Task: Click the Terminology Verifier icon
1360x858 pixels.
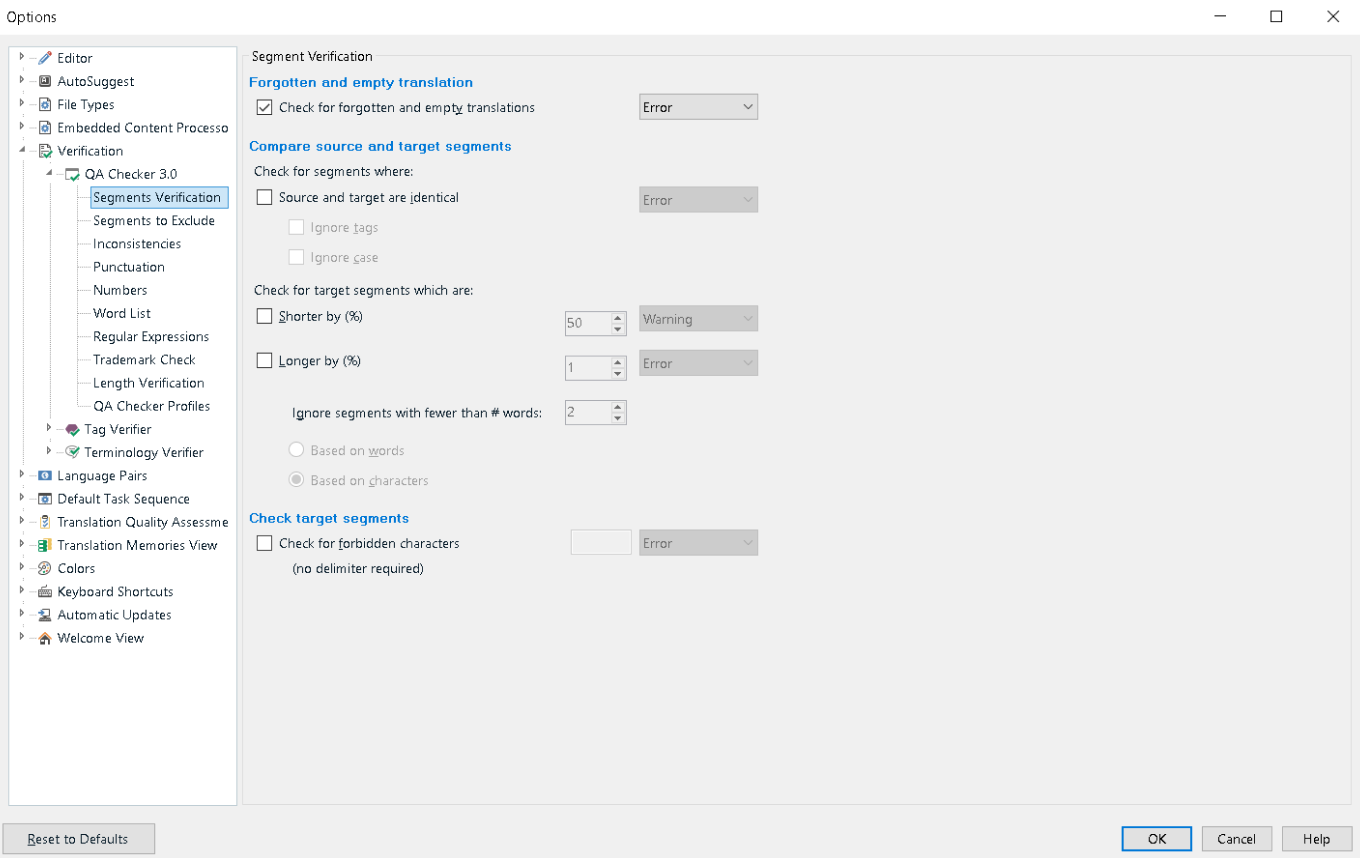Action: click(72, 452)
